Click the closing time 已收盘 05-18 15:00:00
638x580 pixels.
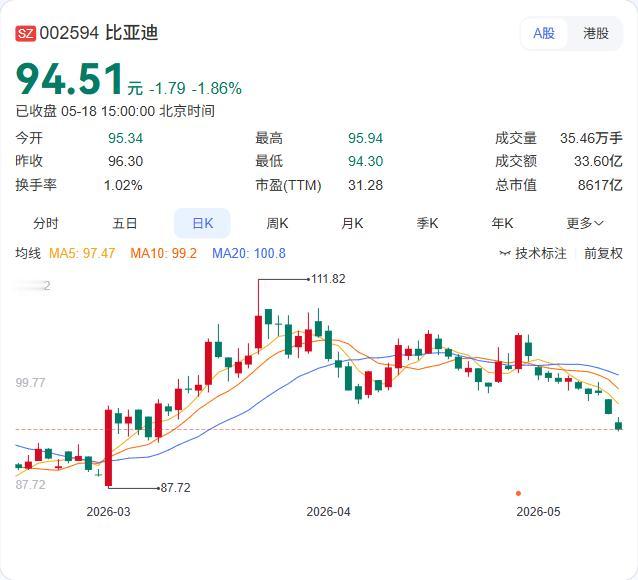click(x=85, y=111)
